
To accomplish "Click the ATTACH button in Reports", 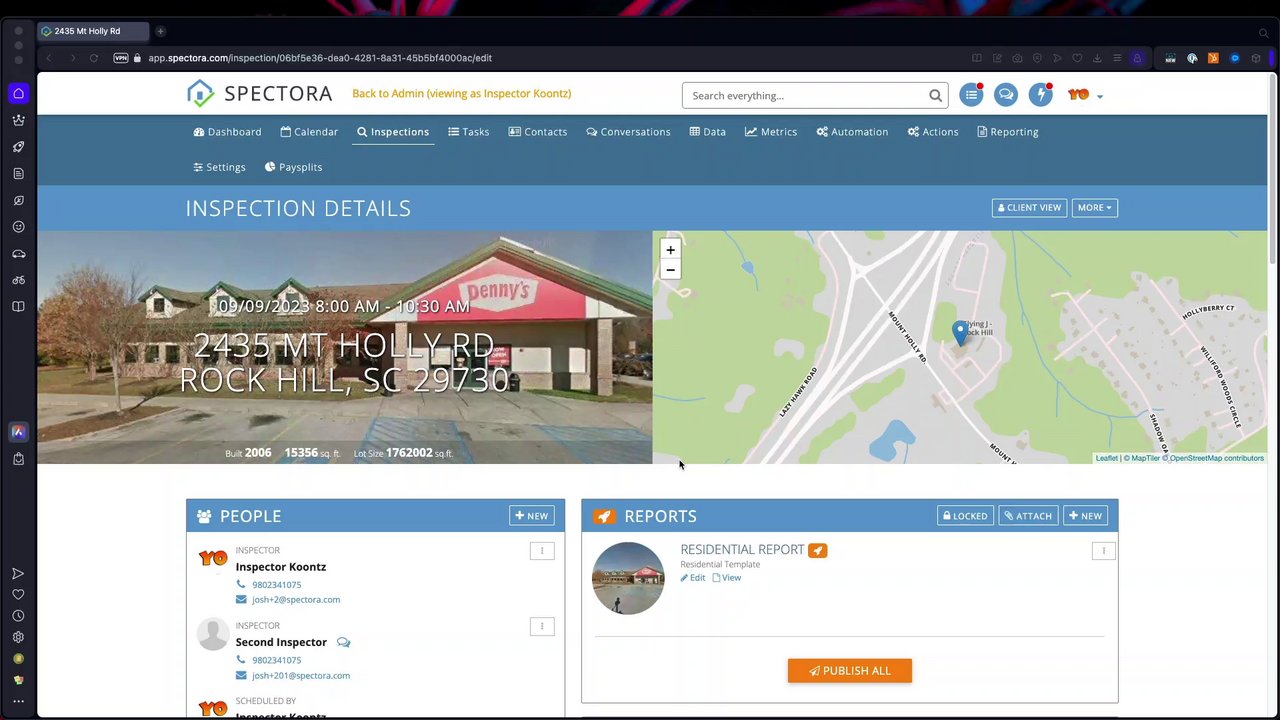I will (x=1028, y=516).
